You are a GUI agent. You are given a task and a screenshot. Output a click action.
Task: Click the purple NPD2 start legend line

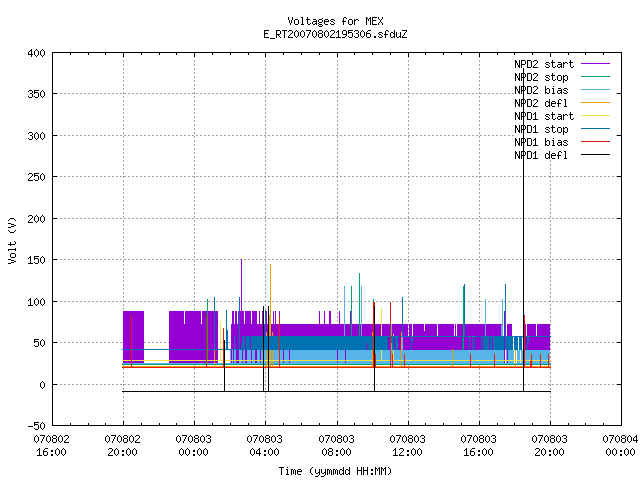pyautogui.click(x=596, y=64)
